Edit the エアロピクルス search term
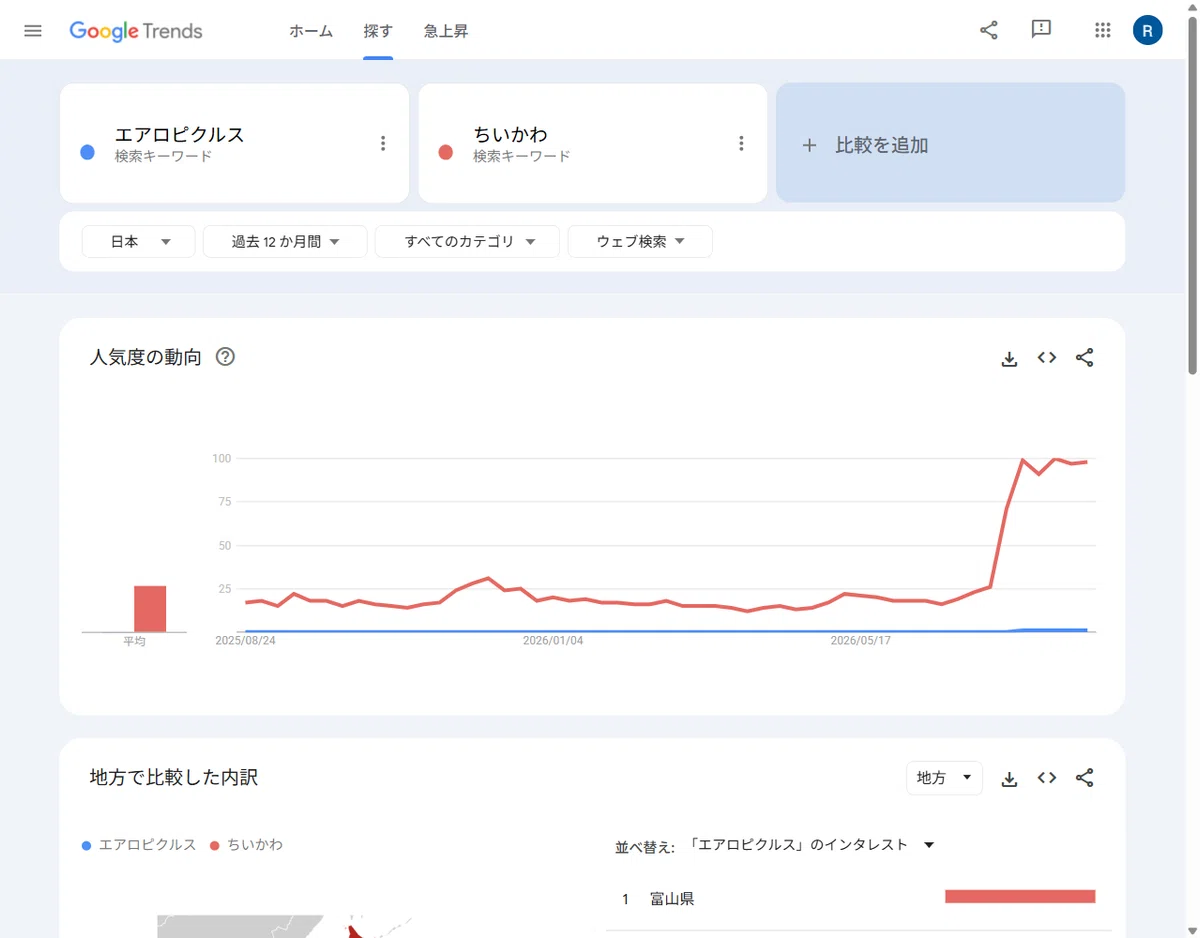 [180, 135]
